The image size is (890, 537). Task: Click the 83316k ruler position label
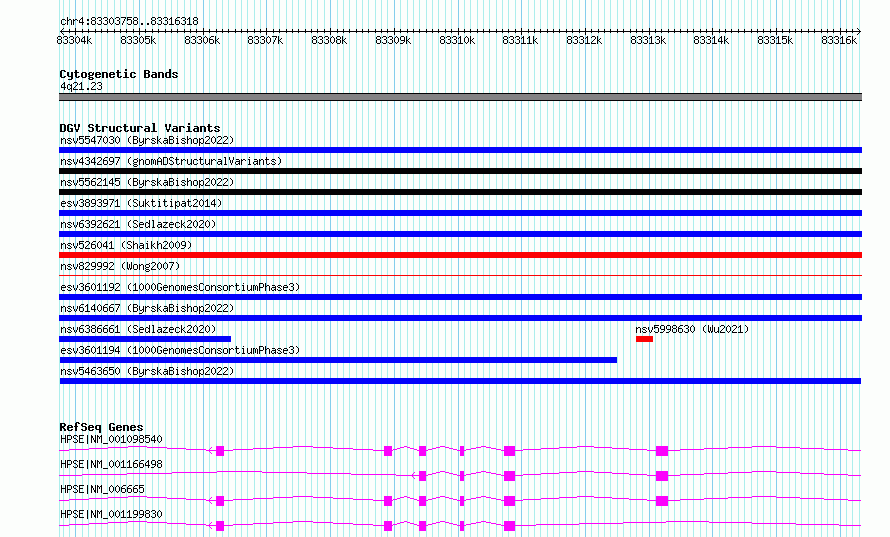(x=839, y=40)
